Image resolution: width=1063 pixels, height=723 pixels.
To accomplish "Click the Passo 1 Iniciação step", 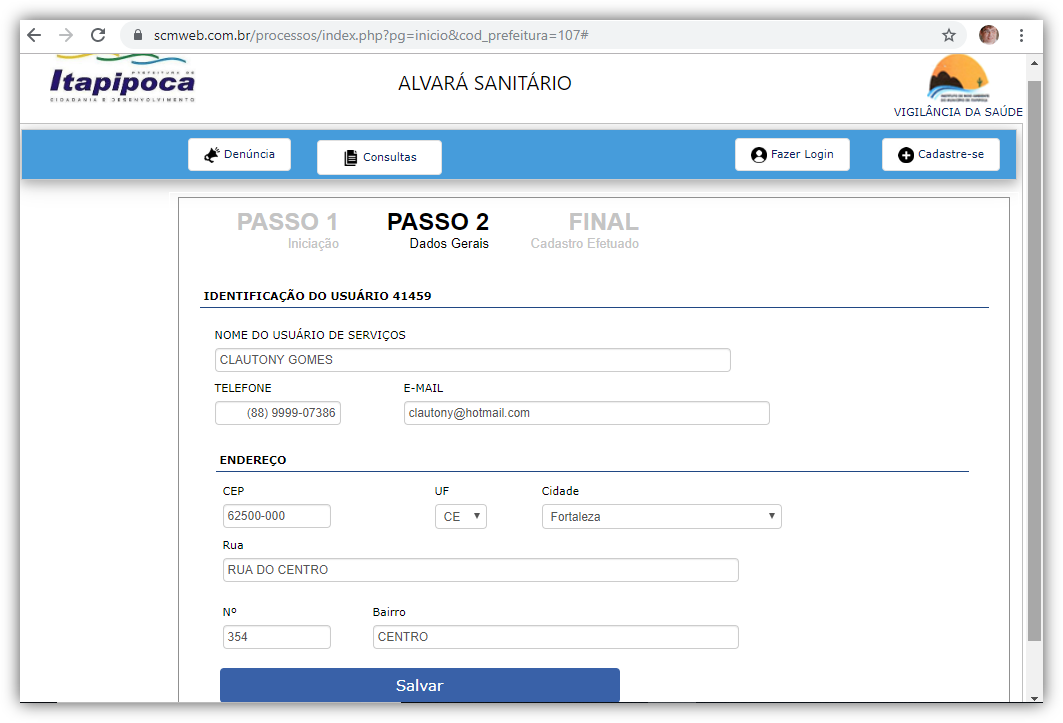I will pyautogui.click(x=288, y=230).
